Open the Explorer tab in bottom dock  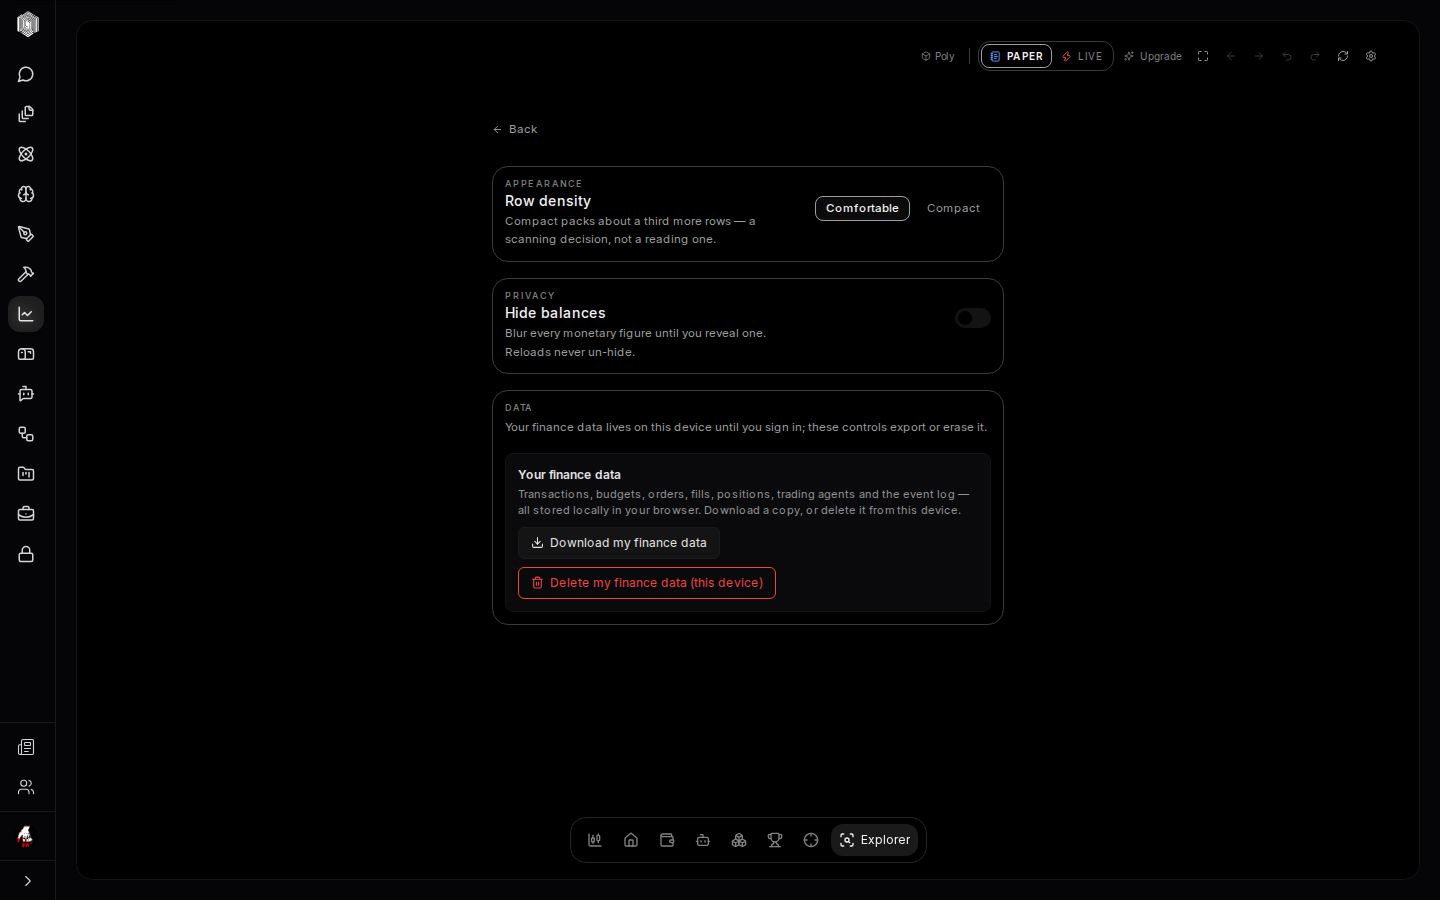874,840
